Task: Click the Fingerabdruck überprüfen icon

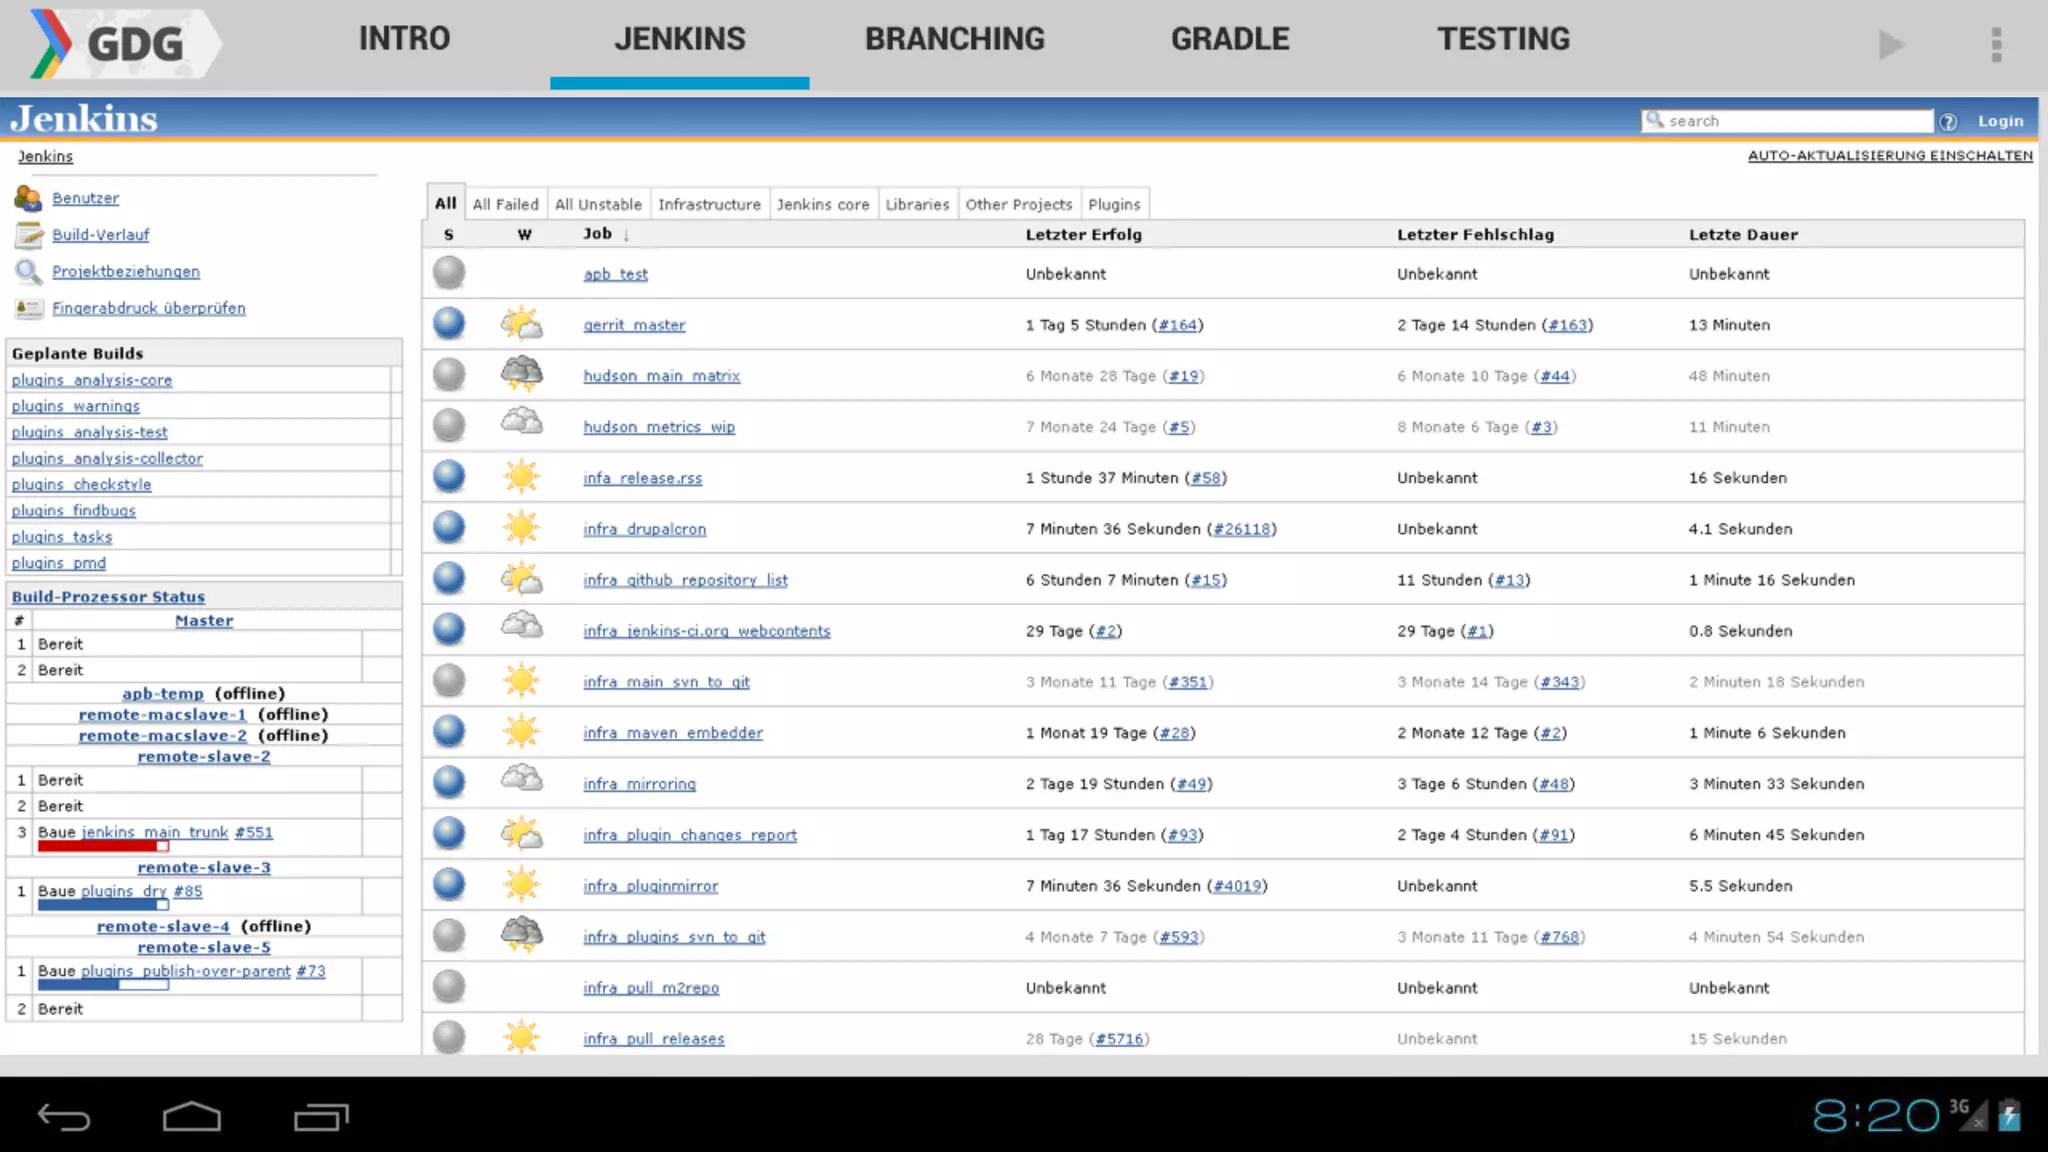Action: [28, 308]
